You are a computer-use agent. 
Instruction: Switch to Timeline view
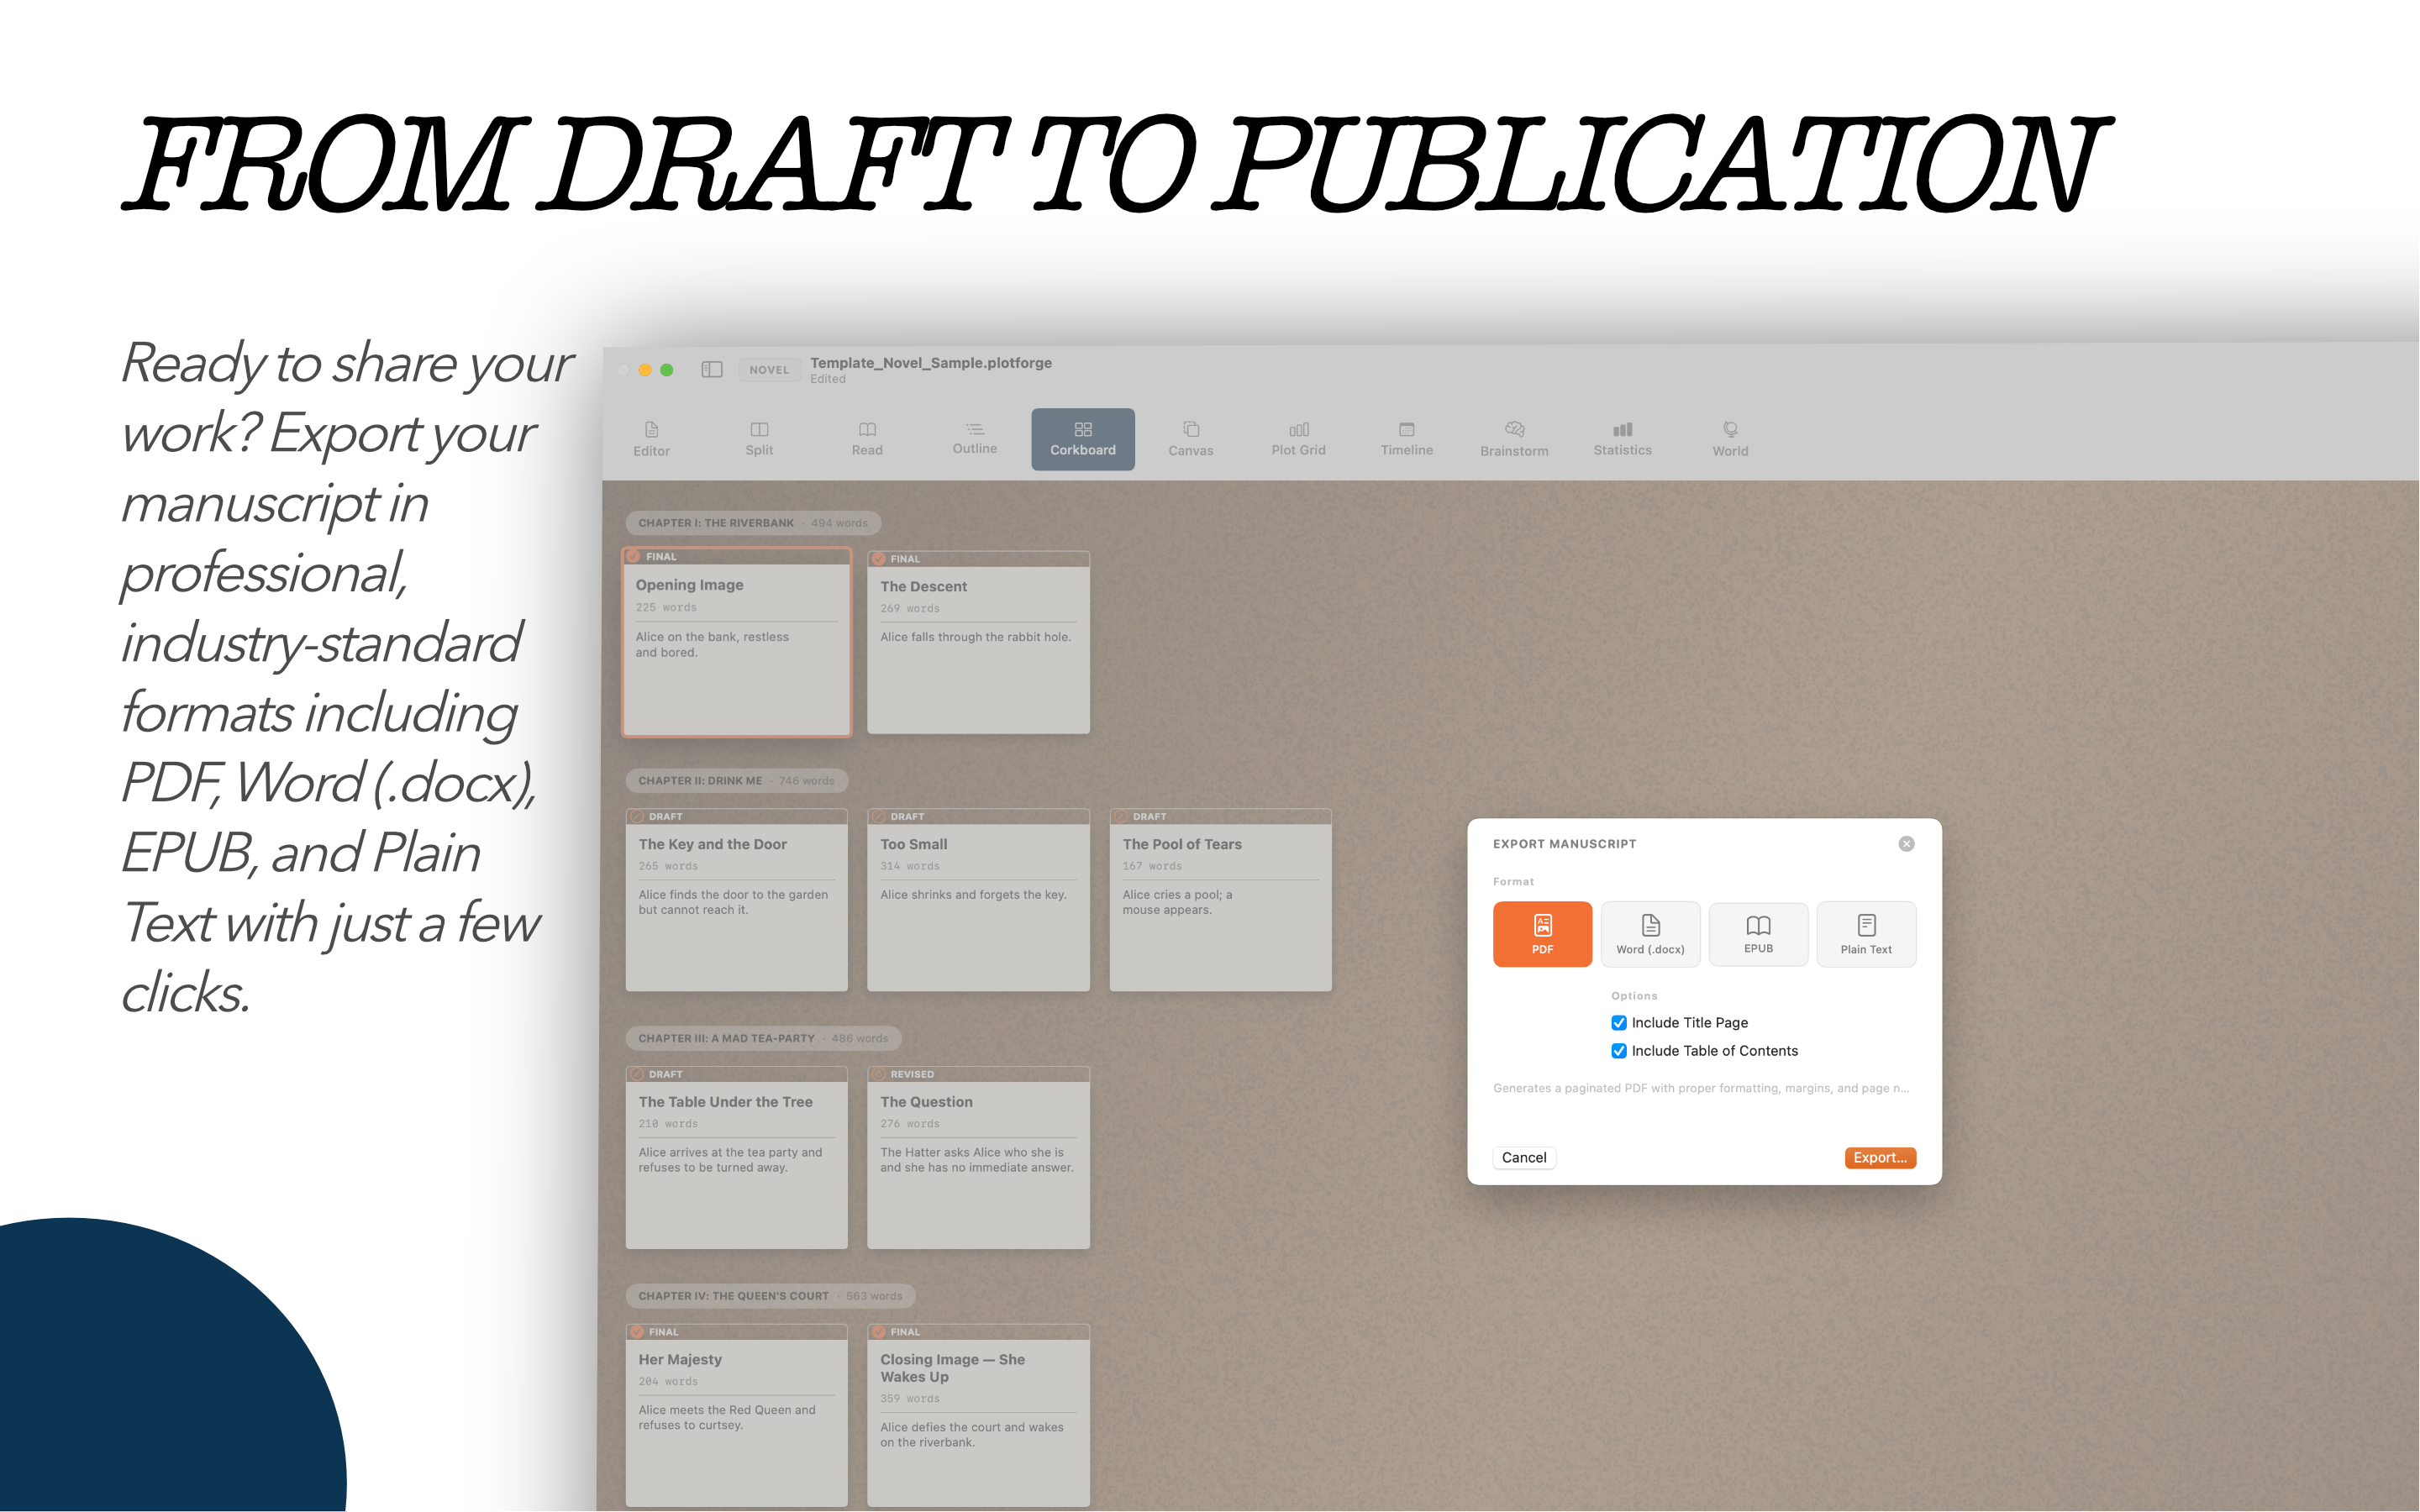[x=1406, y=439]
